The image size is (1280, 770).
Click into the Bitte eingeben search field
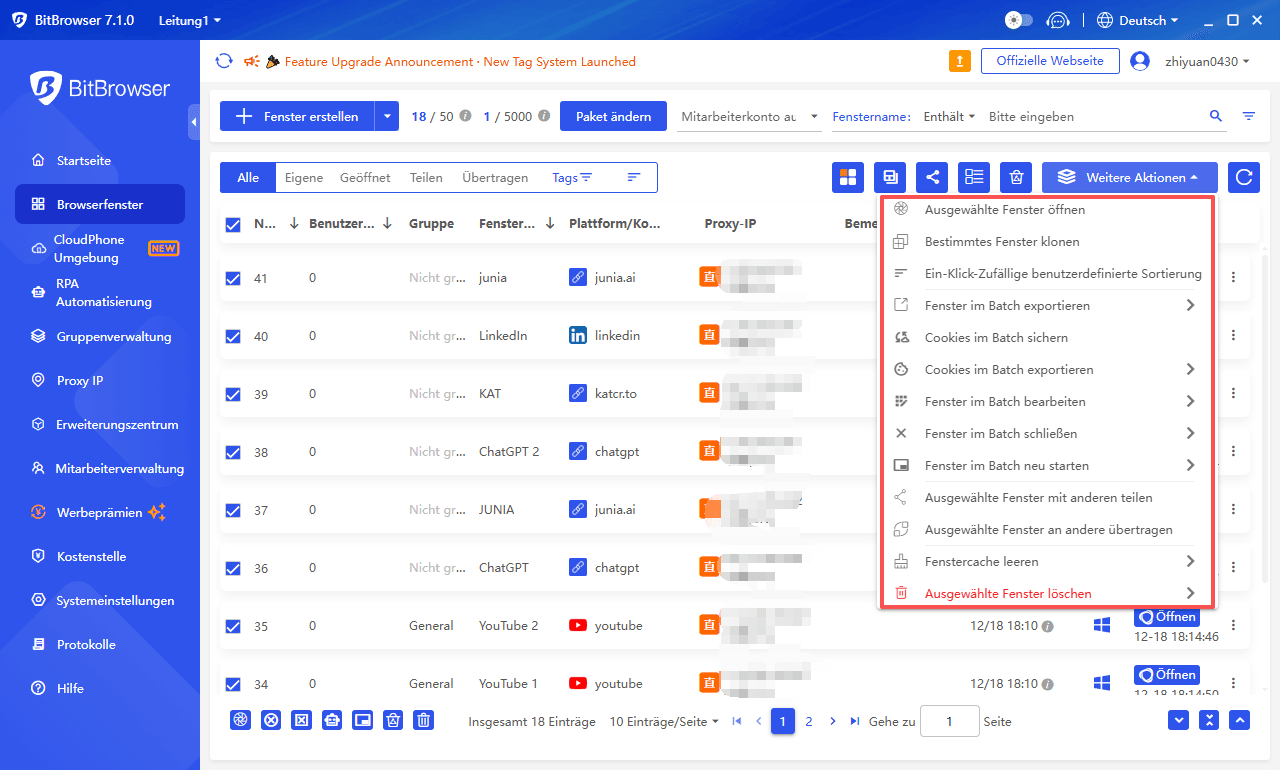pos(1095,116)
